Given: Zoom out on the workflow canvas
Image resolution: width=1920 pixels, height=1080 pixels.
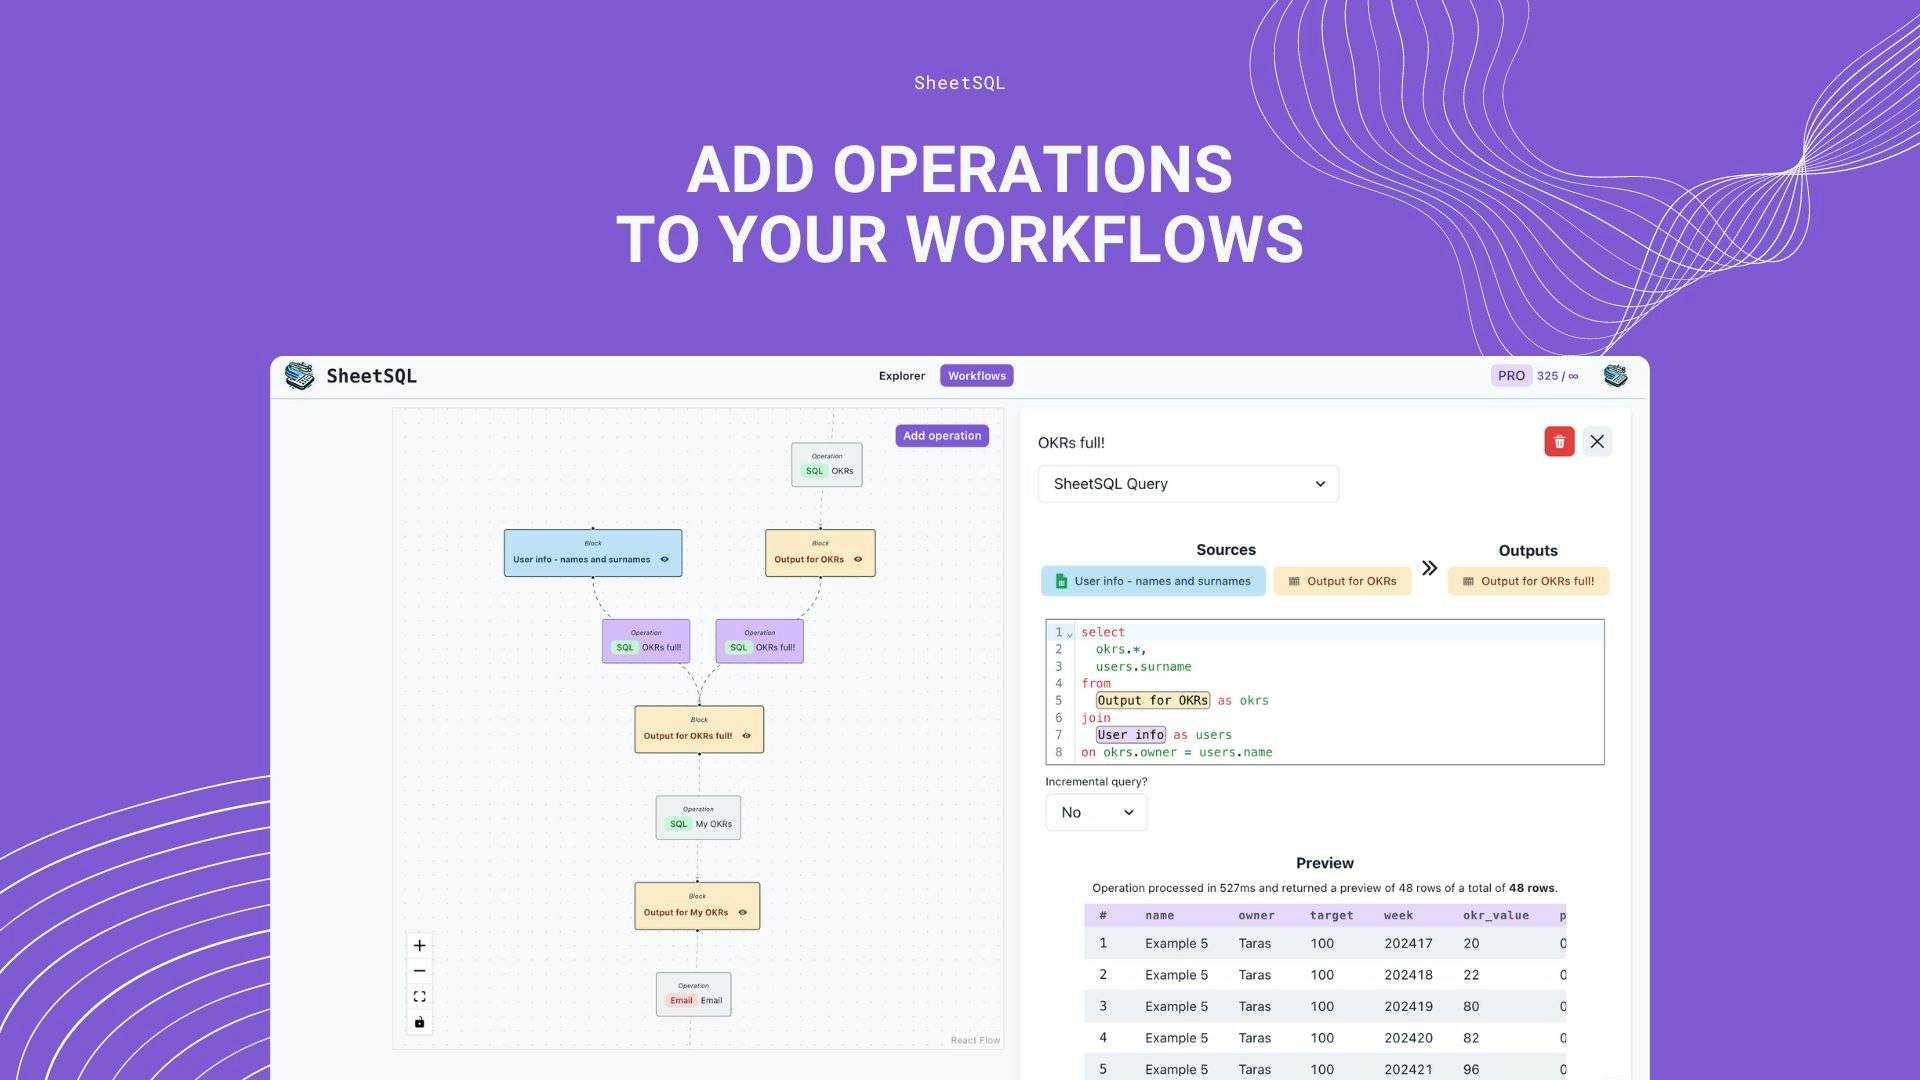Looking at the screenshot, I should 420,971.
